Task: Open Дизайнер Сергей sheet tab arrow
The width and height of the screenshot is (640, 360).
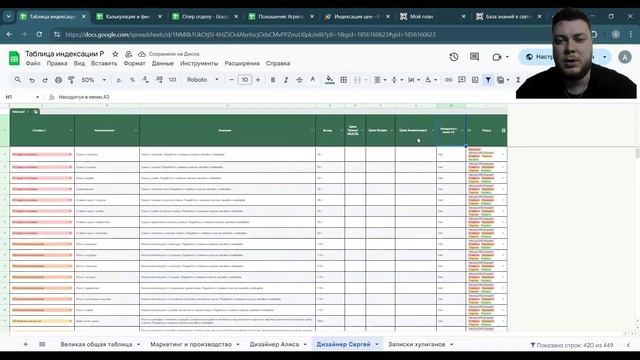Action: point(377,344)
